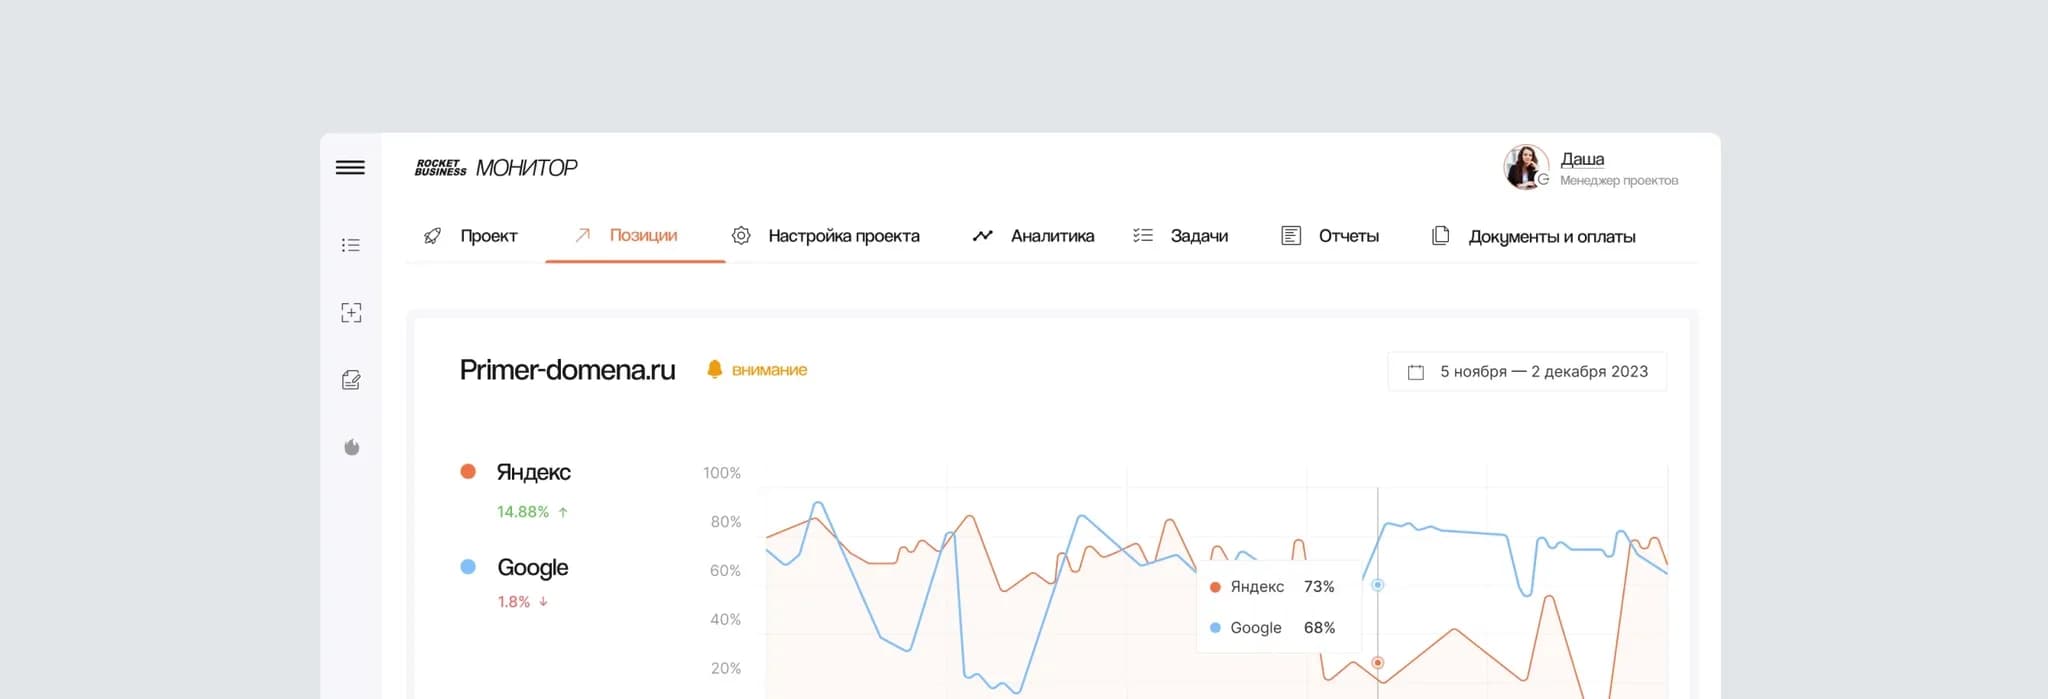Toggle the Google series legend entry
2048x699 pixels.
tap(532, 567)
